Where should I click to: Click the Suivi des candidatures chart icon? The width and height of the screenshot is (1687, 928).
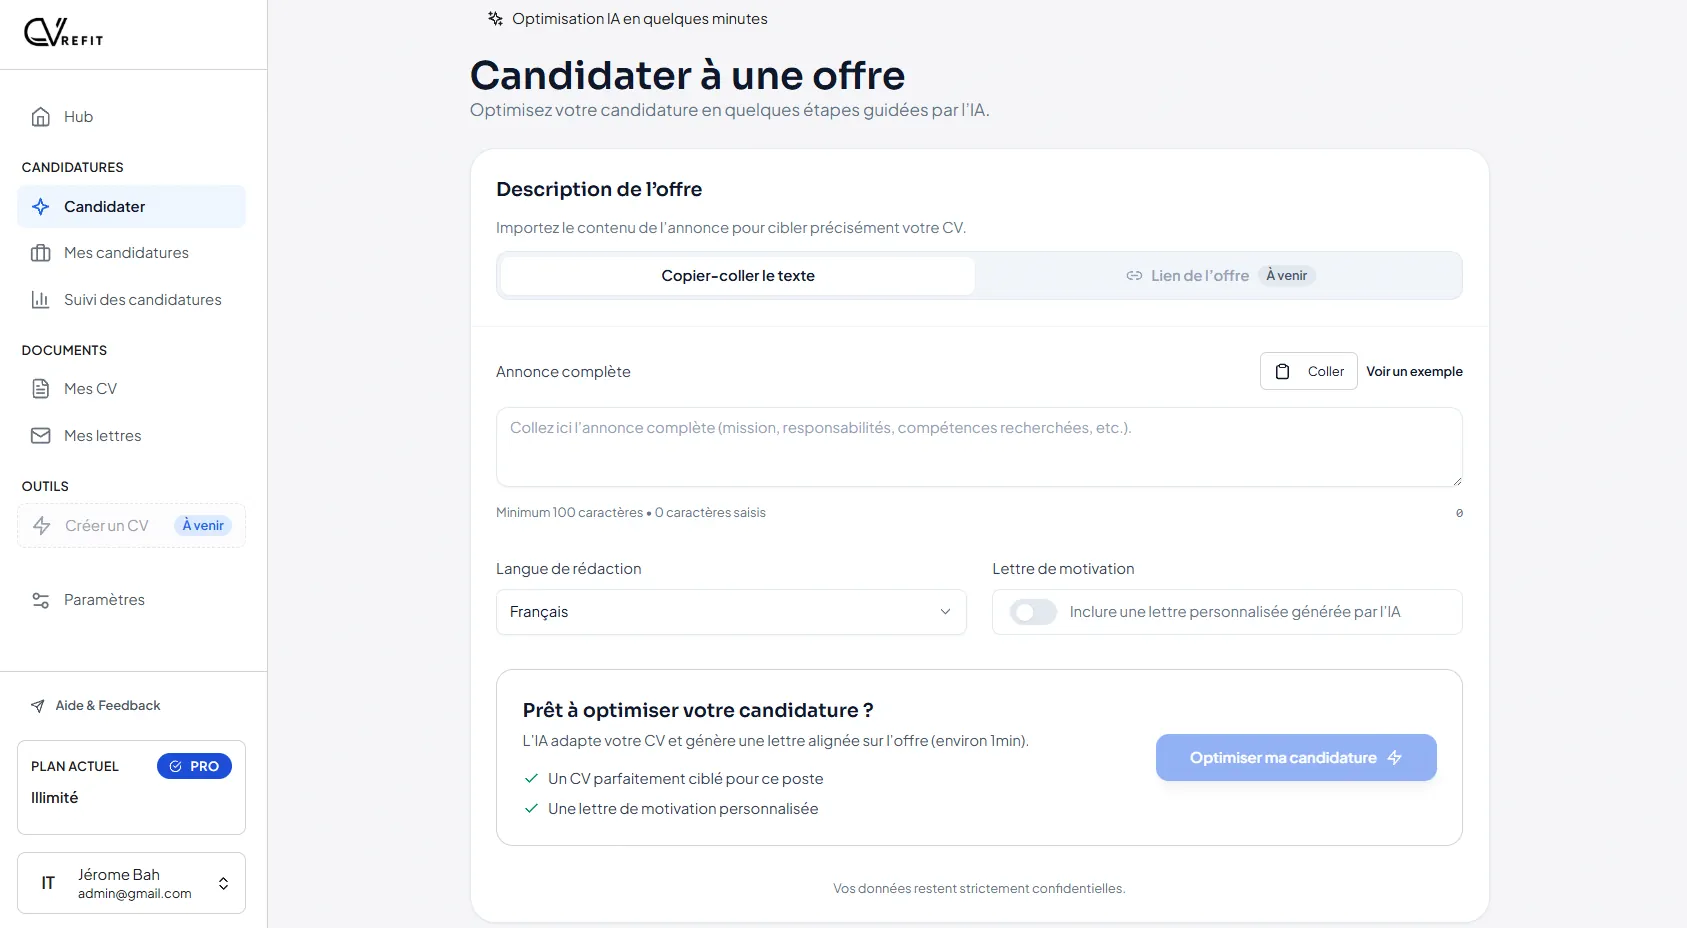(41, 300)
